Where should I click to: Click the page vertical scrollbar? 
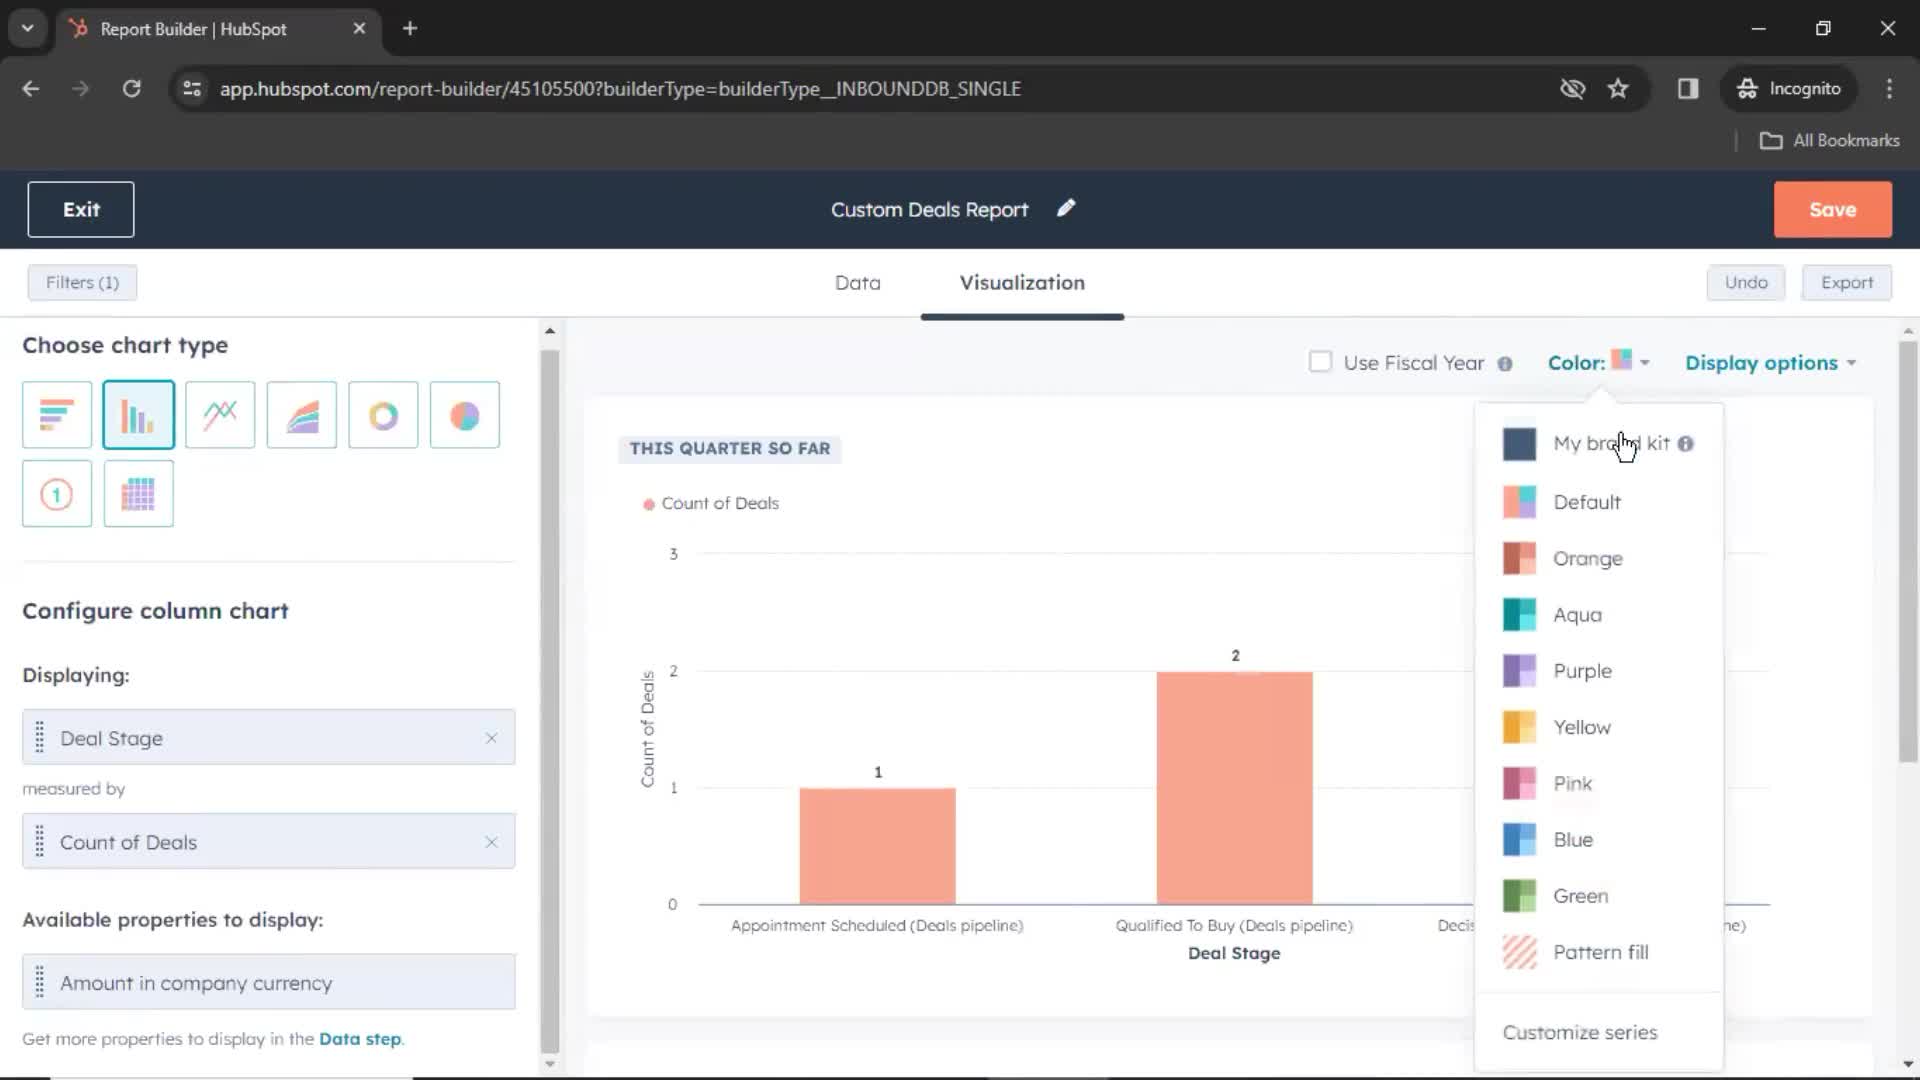[1908, 552]
